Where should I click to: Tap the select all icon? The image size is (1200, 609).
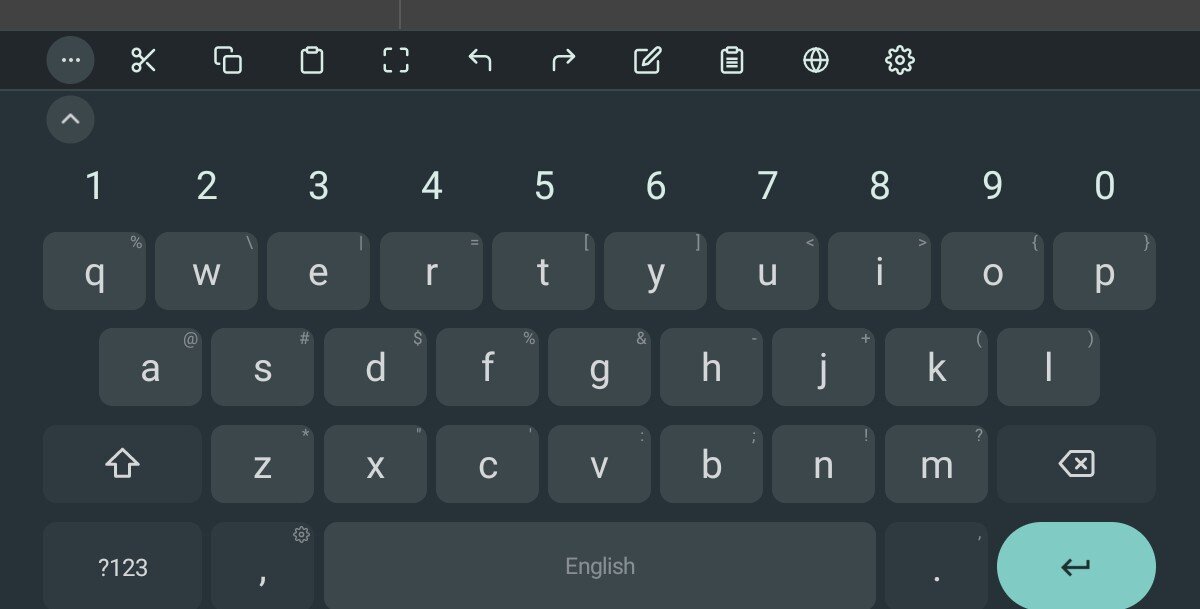tap(396, 60)
